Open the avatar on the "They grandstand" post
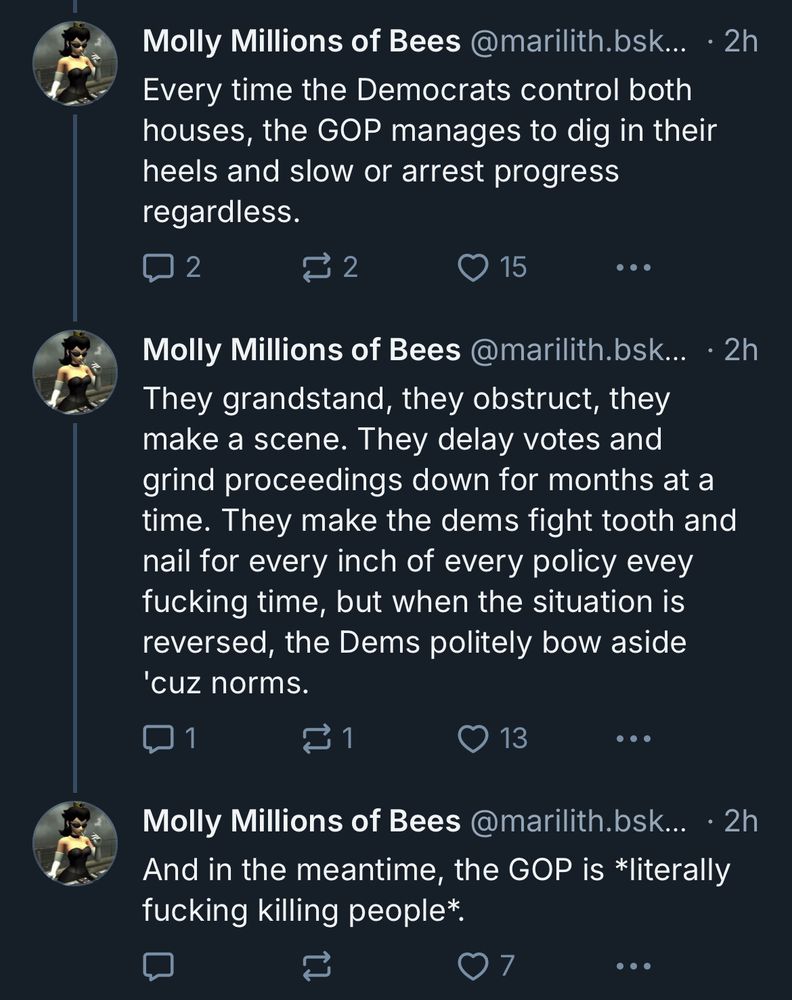Viewport: 792px width, 1000px height. [75, 372]
